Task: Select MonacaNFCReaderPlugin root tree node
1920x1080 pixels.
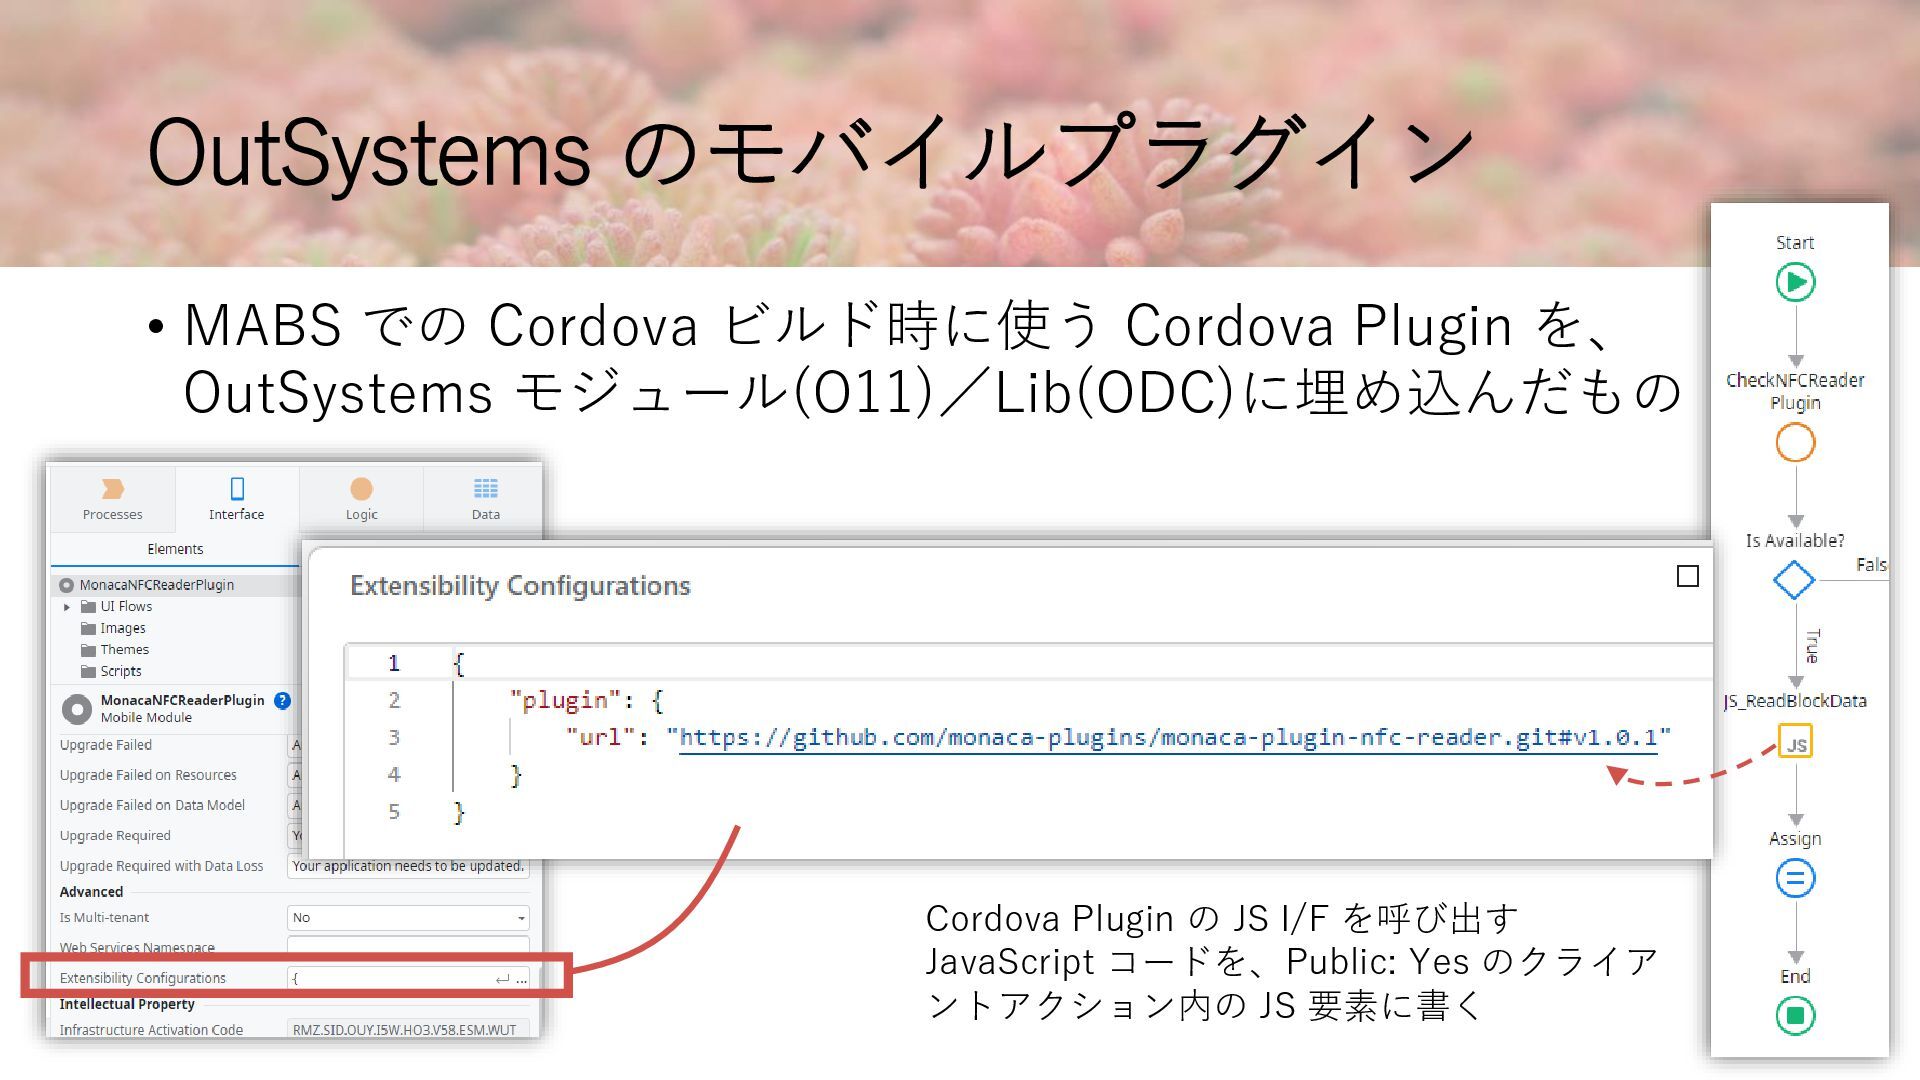Action: (x=157, y=585)
